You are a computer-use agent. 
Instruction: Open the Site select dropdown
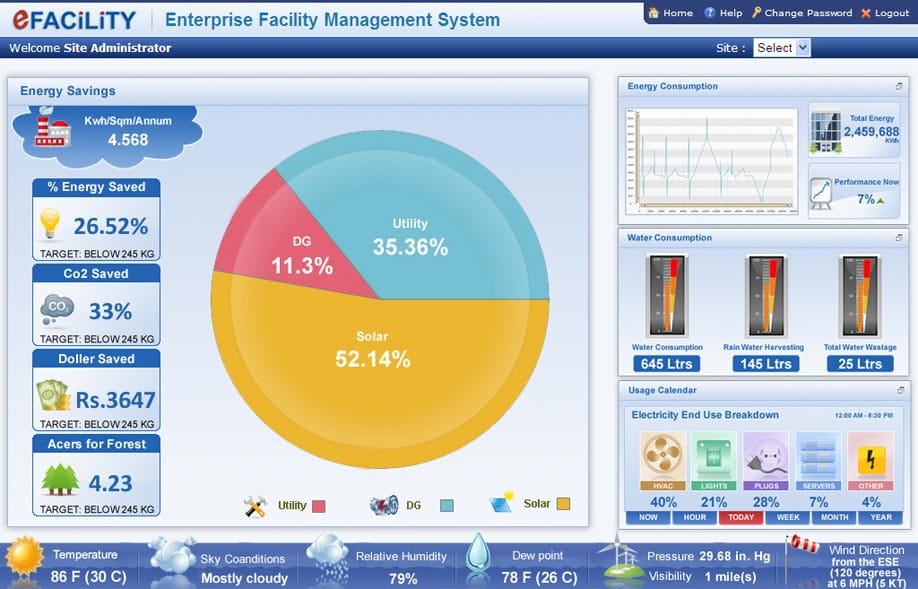coord(781,48)
